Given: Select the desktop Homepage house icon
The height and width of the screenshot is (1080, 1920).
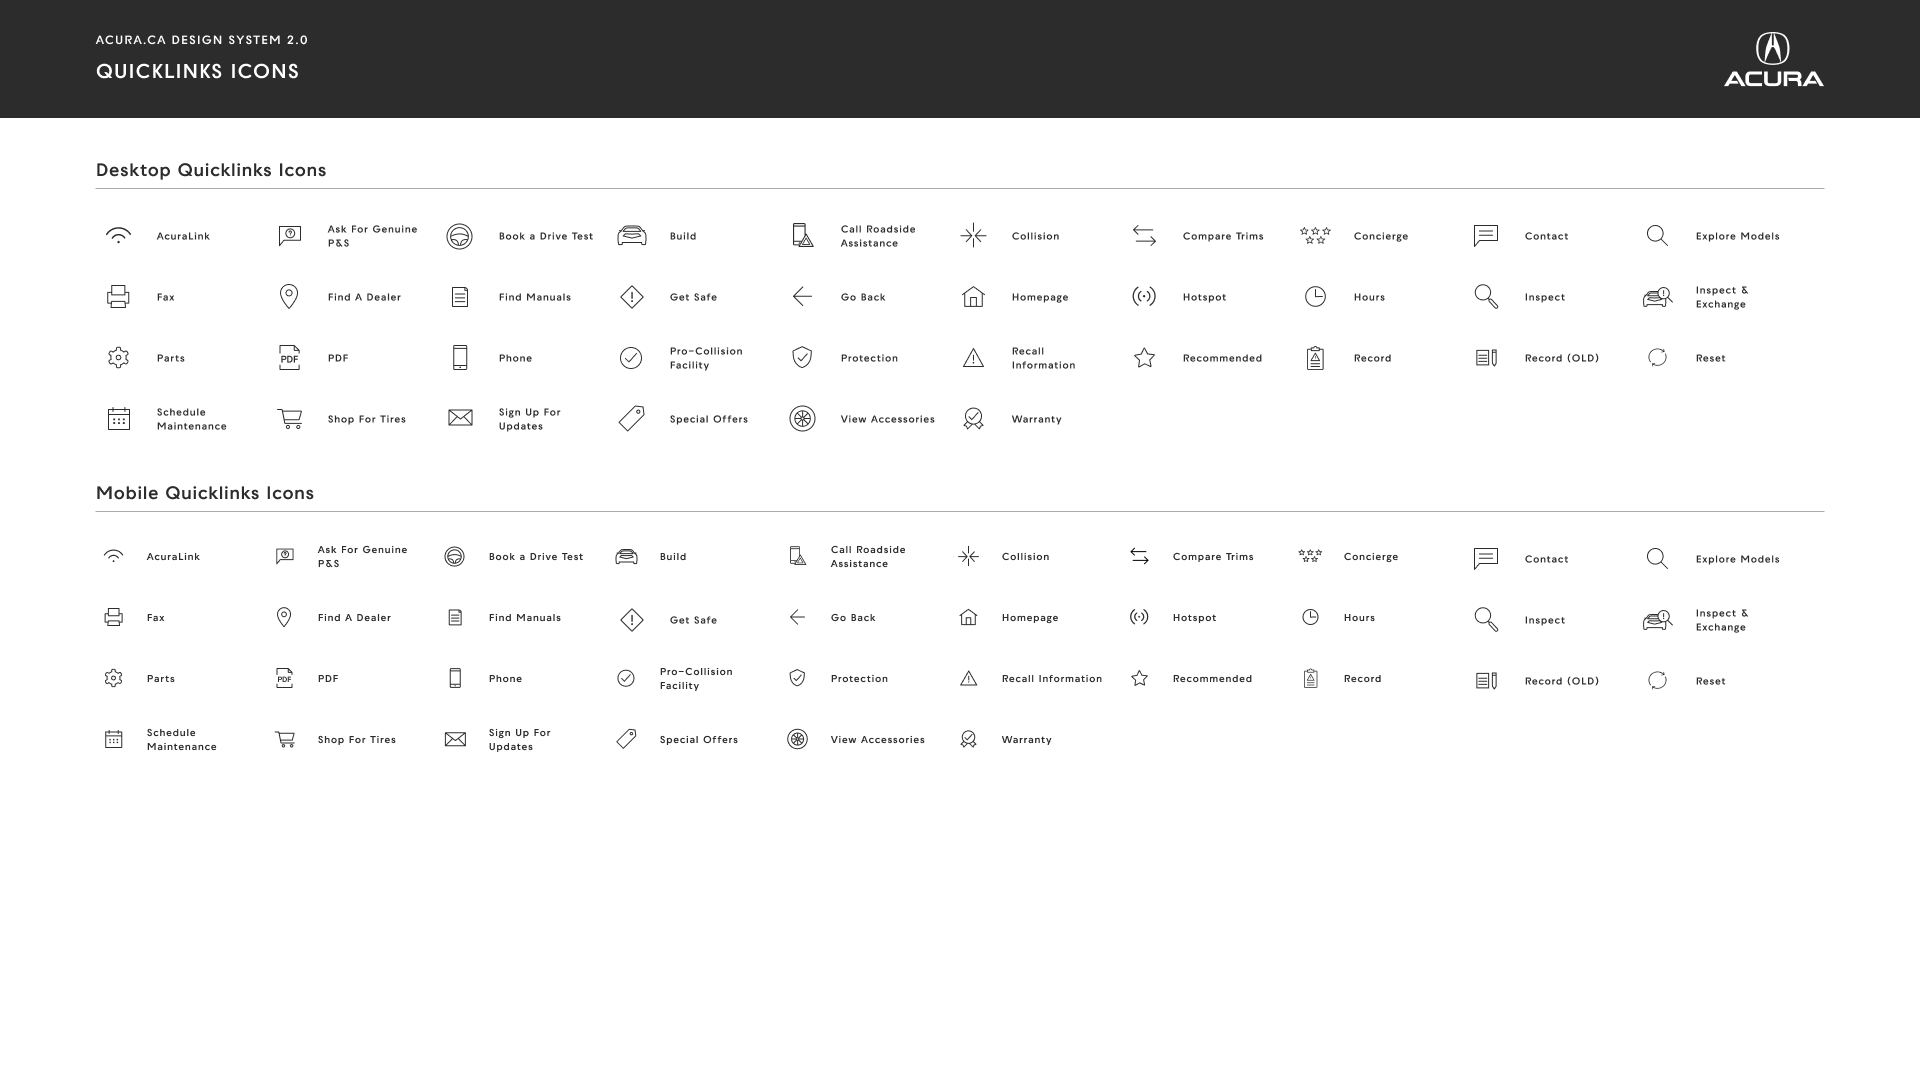Looking at the screenshot, I should coord(973,297).
